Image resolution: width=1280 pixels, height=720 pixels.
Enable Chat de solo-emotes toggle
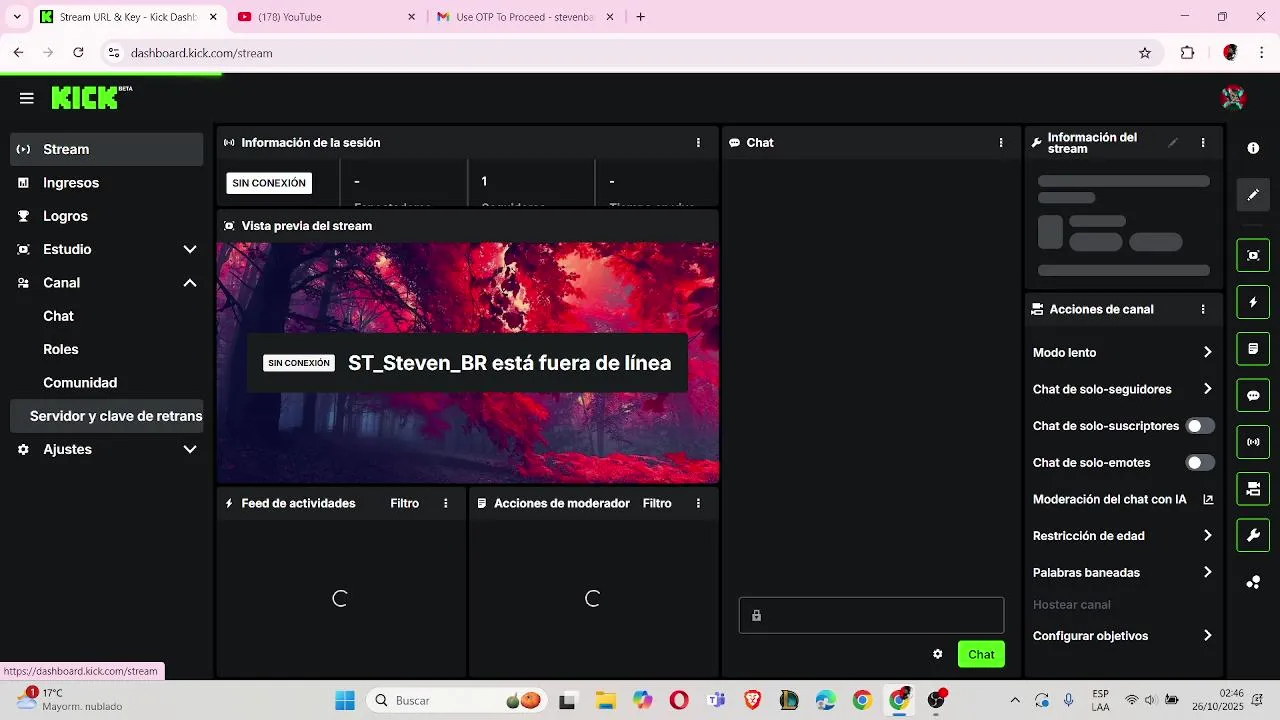(x=1200, y=463)
